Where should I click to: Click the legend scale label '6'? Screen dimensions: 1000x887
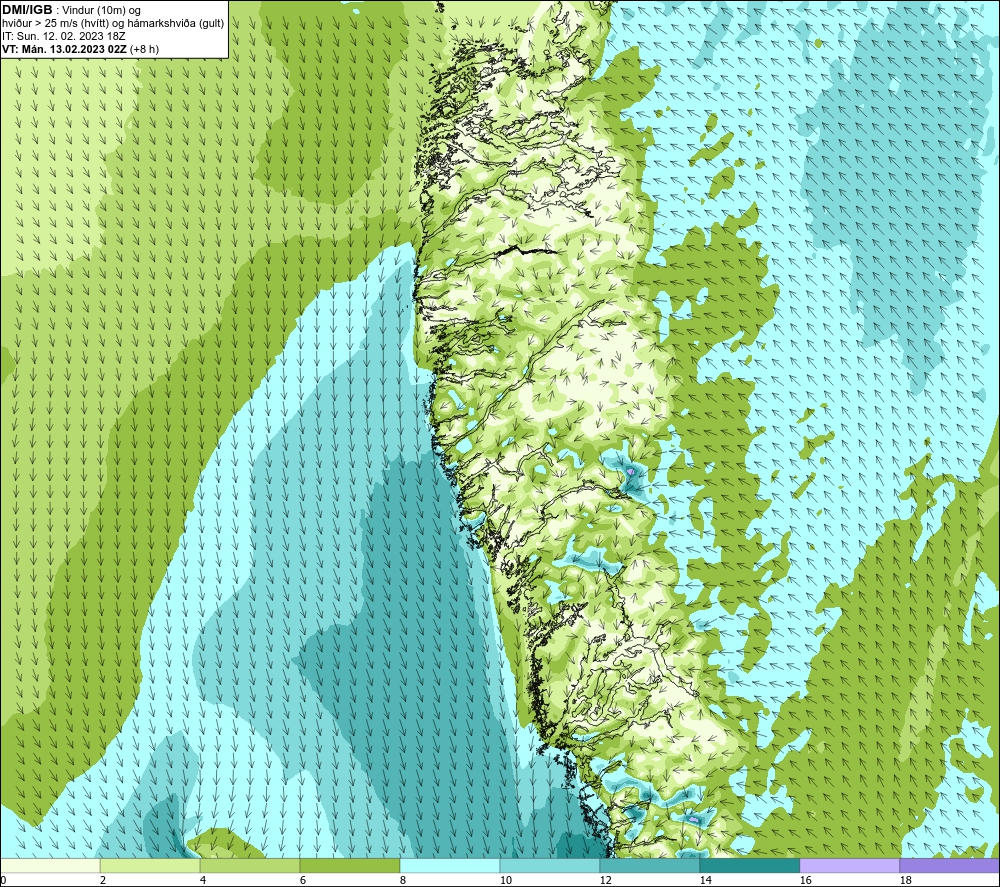pyautogui.click(x=303, y=880)
